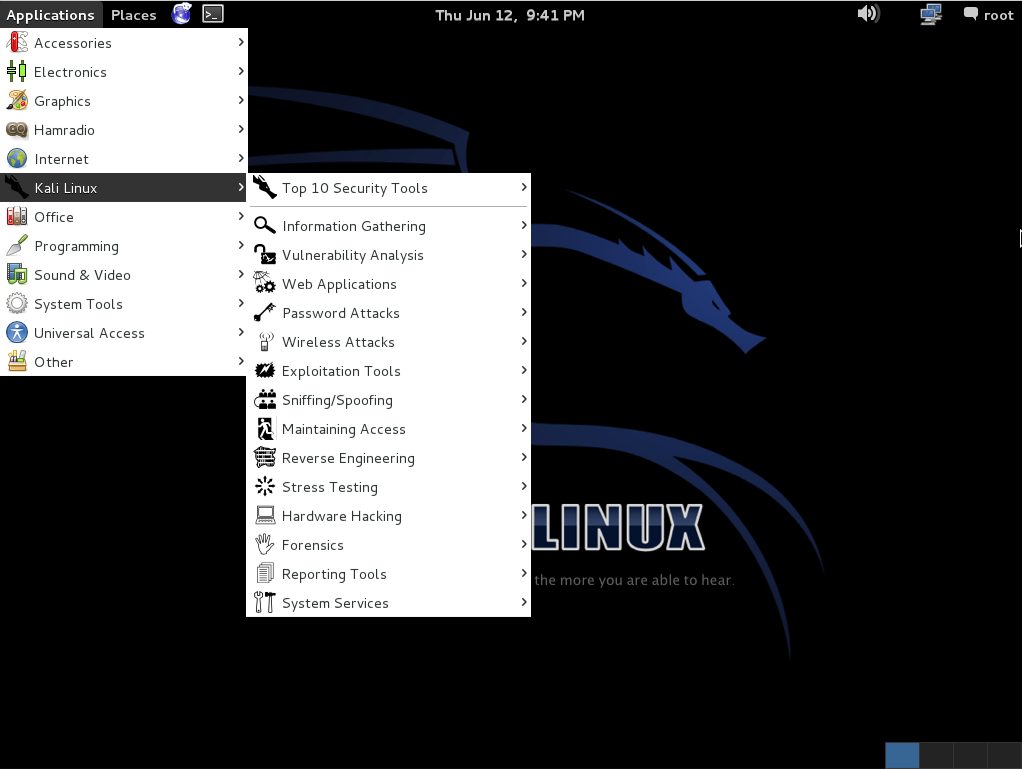The width and height of the screenshot is (1022, 769).
Task: Click the date and time display
Action: [510, 14]
